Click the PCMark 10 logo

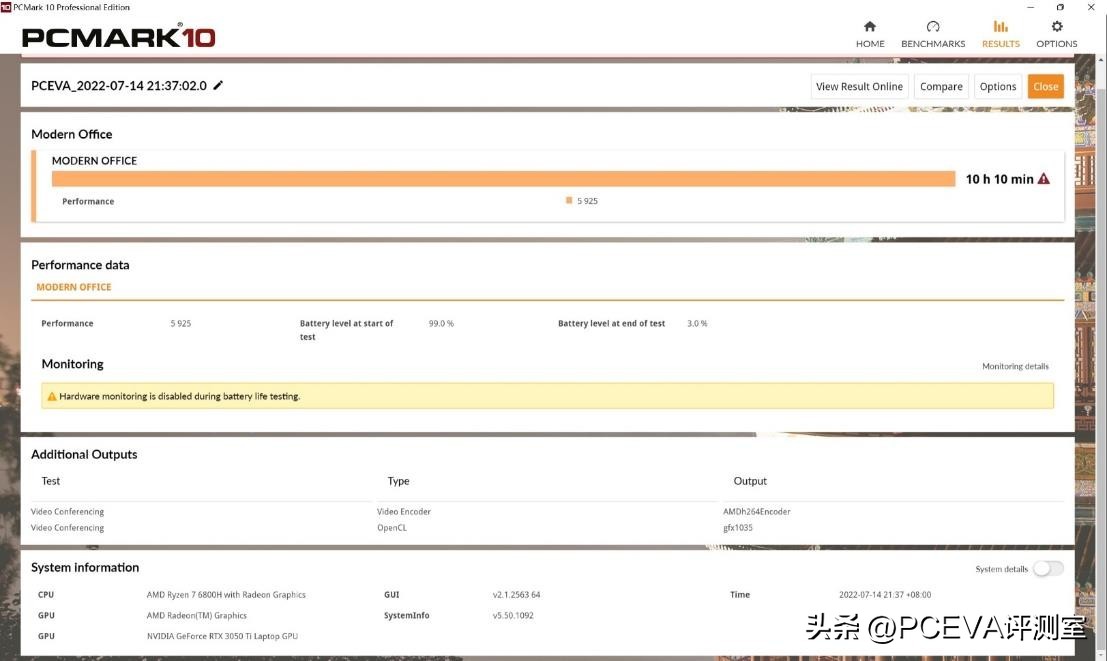(x=119, y=35)
